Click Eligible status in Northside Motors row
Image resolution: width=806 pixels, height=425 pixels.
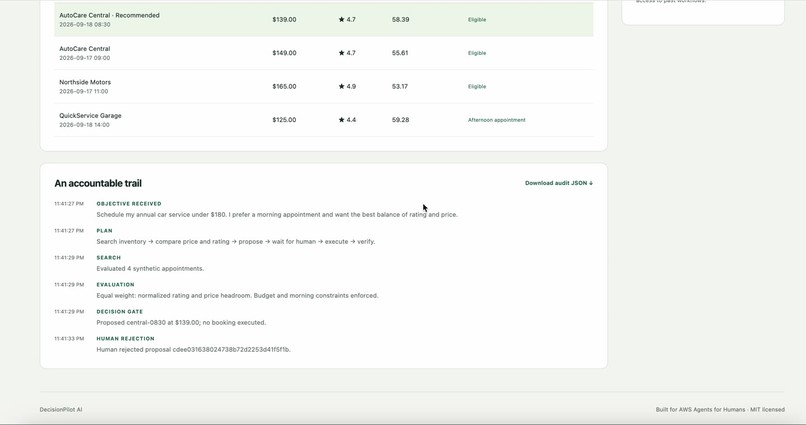477,86
